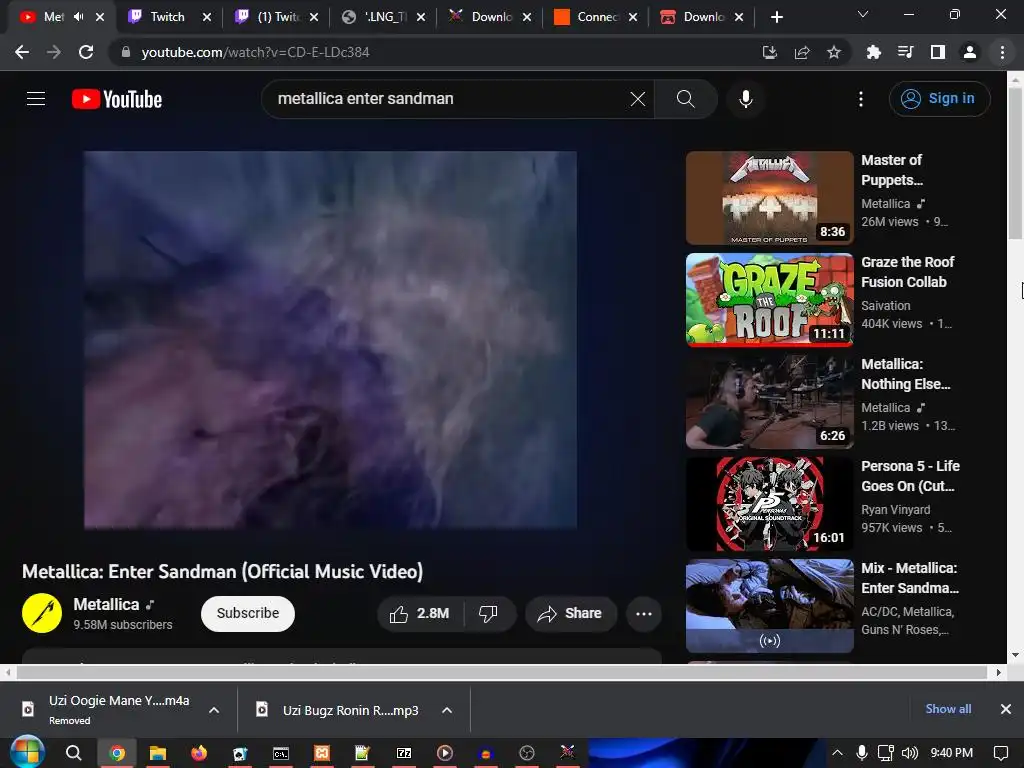Open the 9:40 PM clock
This screenshot has height=768, width=1024.
click(952, 753)
